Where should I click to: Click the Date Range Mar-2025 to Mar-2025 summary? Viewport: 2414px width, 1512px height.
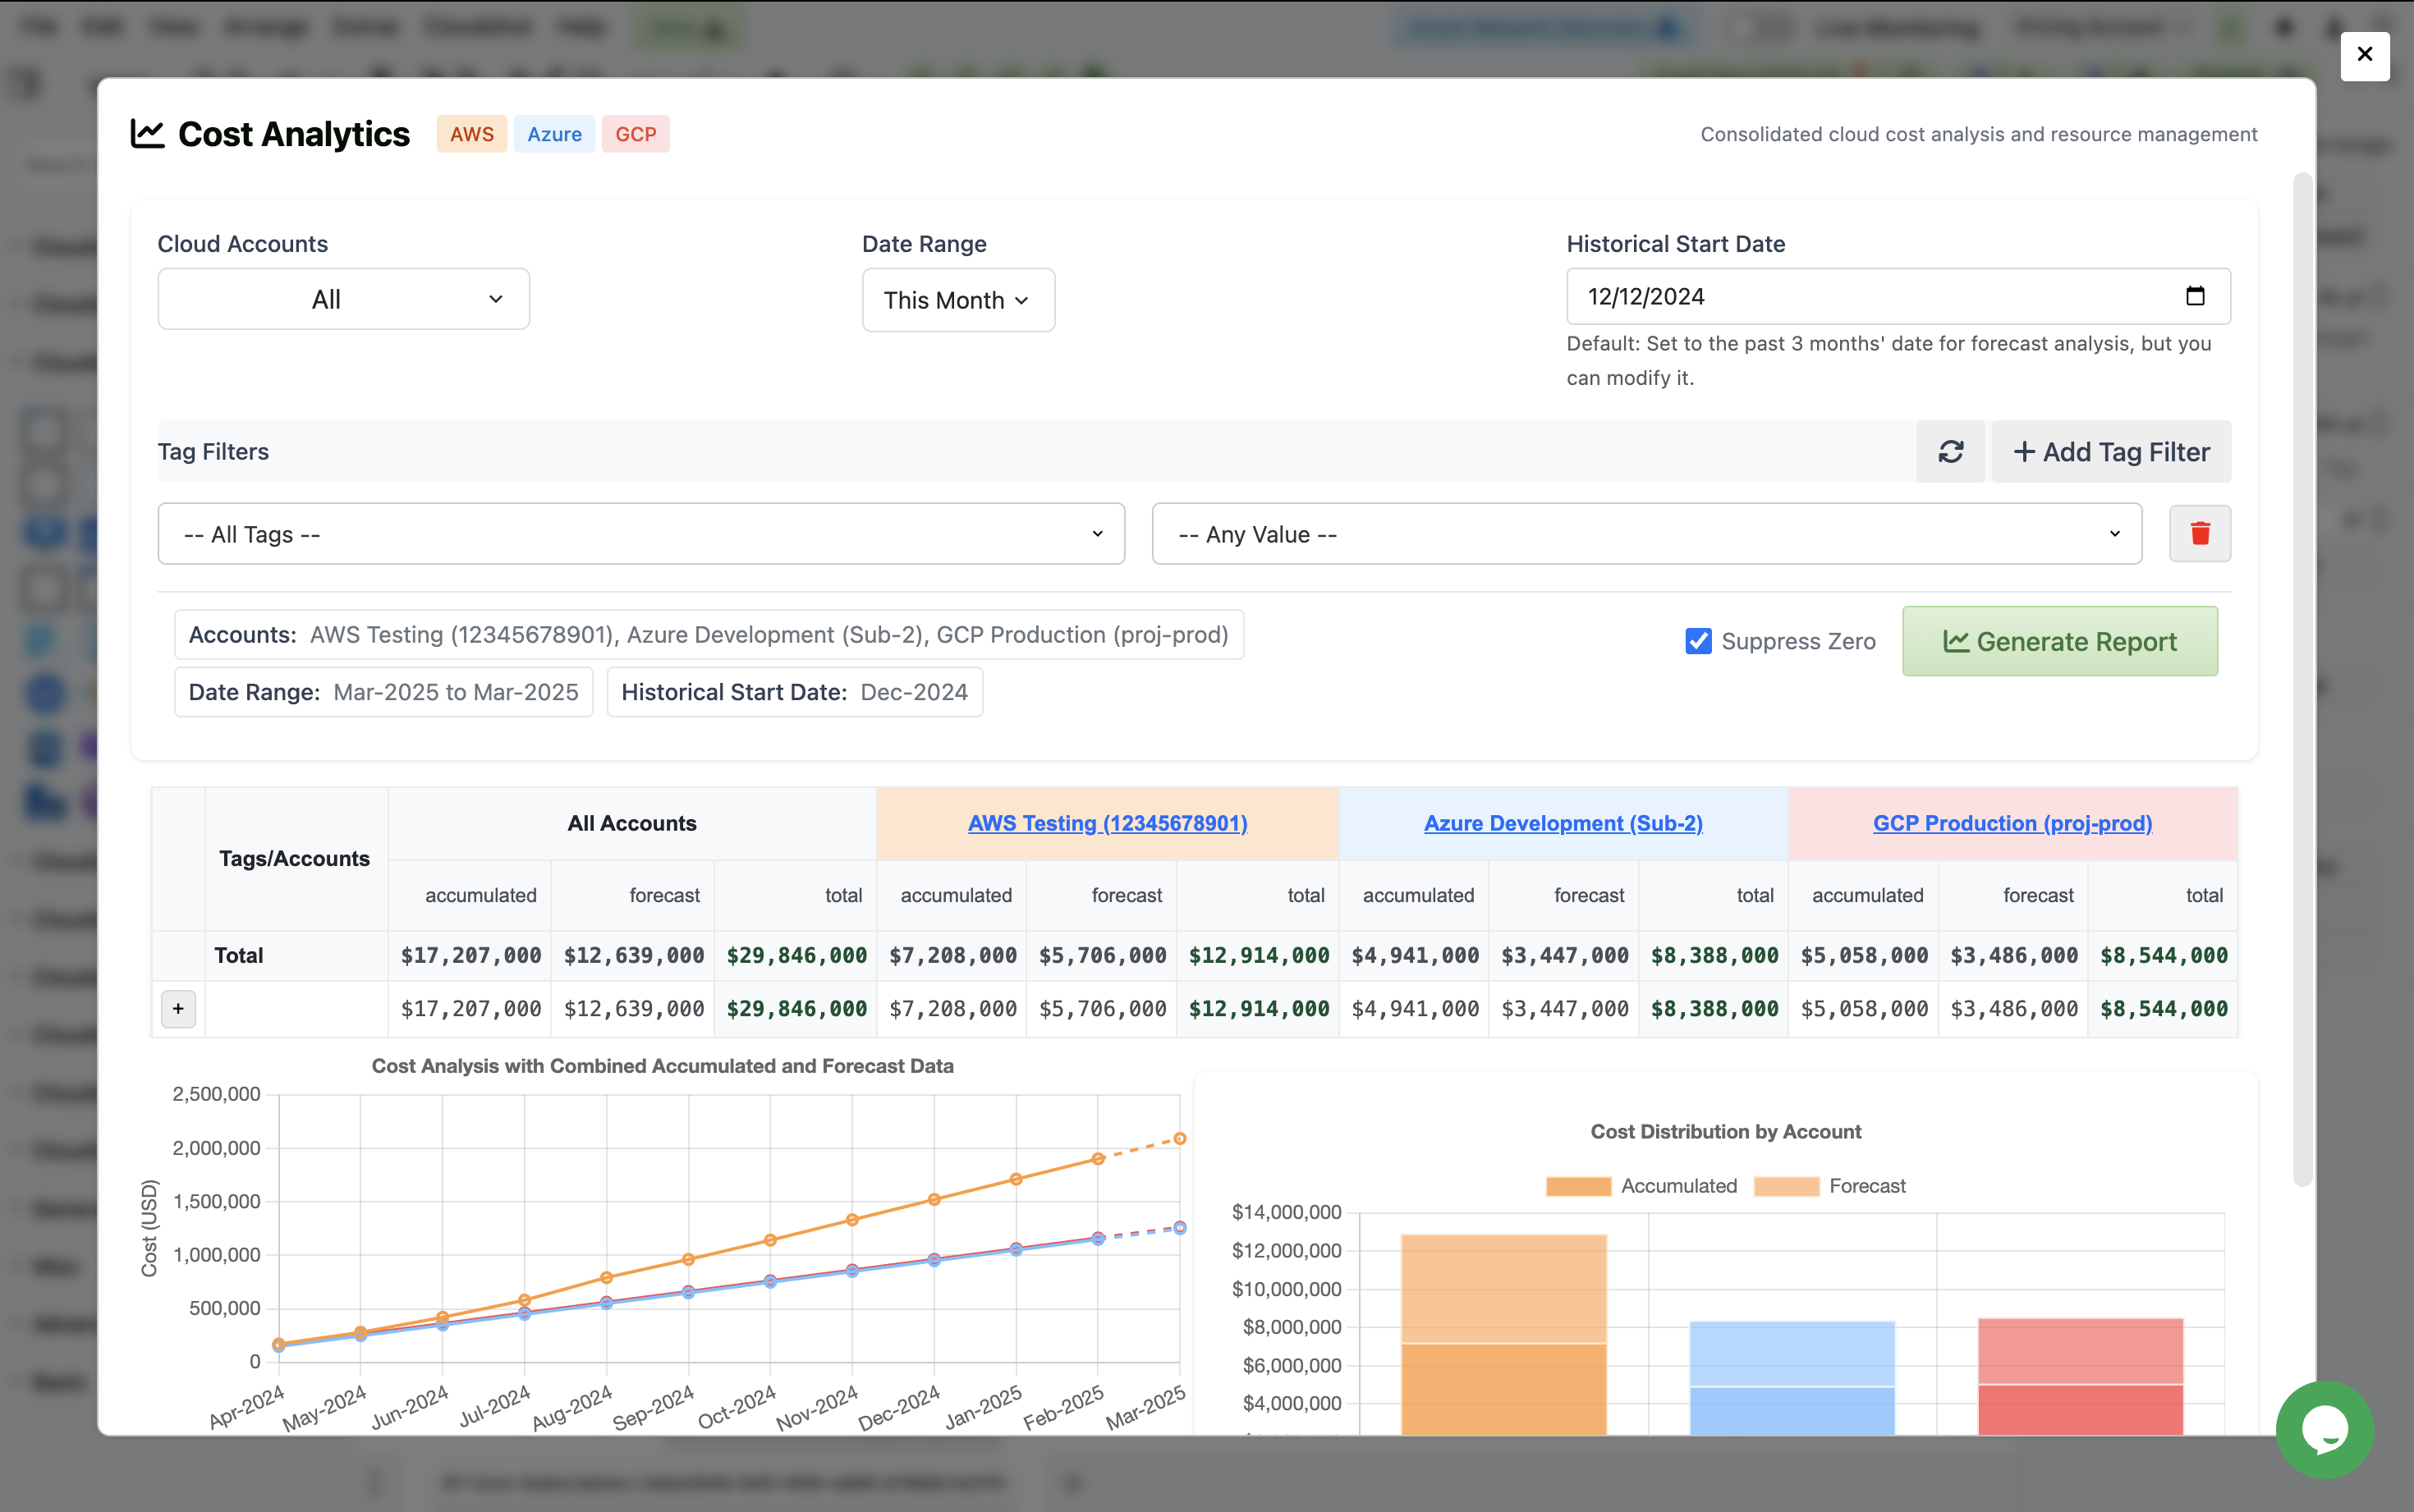click(x=384, y=692)
